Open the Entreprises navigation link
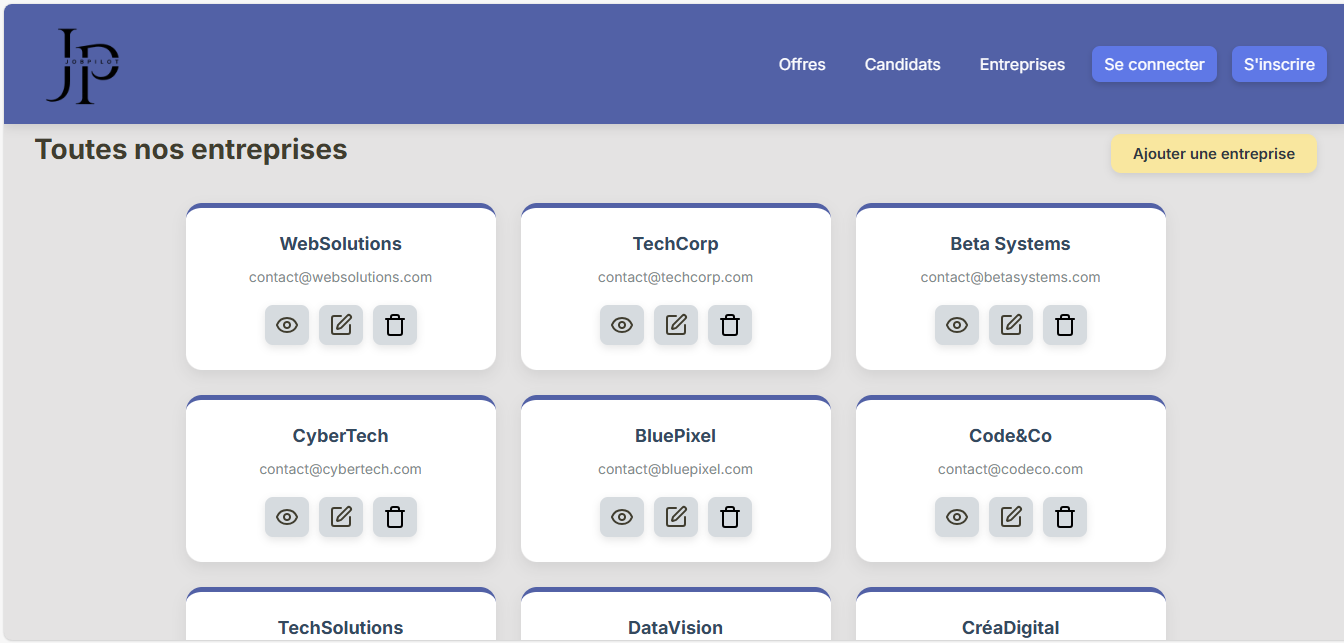The width and height of the screenshot is (1344, 643). tap(1022, 64)
